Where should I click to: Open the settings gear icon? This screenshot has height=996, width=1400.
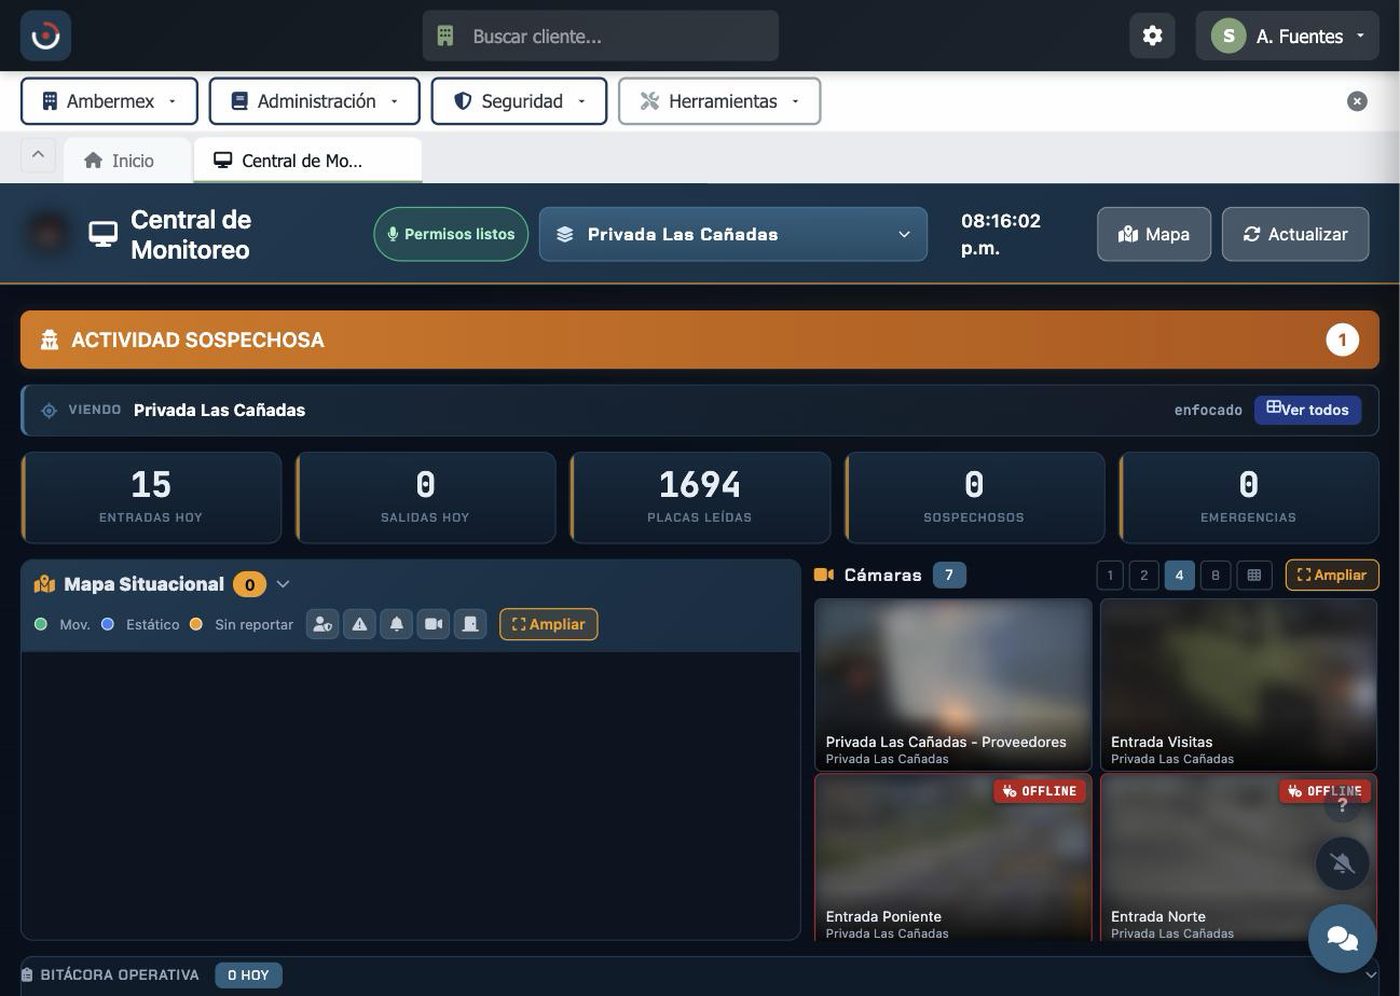(1152, 36)
